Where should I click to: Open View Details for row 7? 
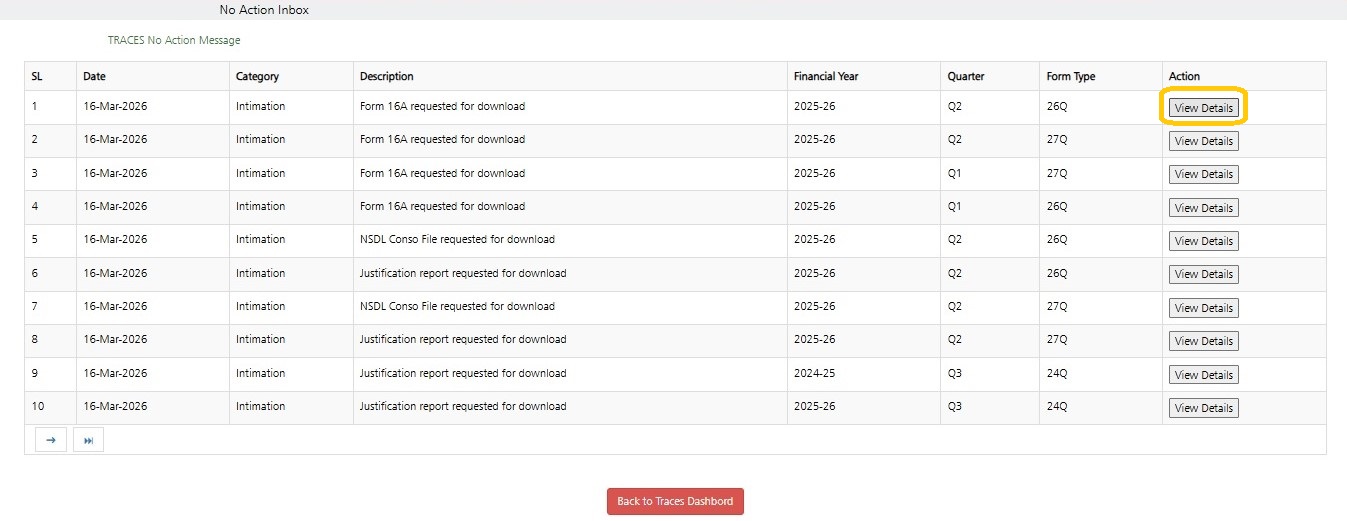click(x=1203, y=308)
